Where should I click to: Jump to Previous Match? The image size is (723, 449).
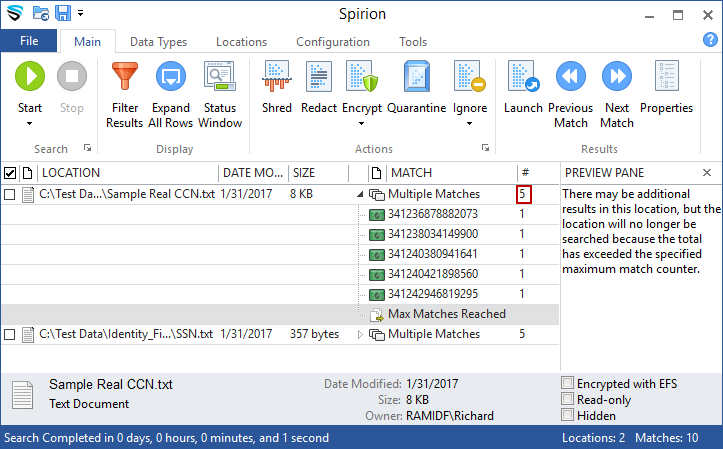click(x=570, y=78)
